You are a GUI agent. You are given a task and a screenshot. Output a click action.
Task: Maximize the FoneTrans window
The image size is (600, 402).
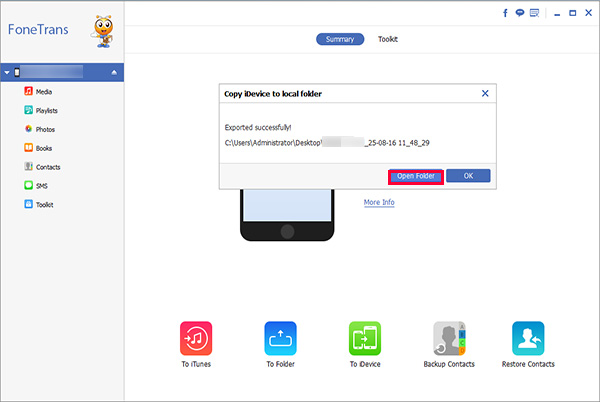pos(572,13)
